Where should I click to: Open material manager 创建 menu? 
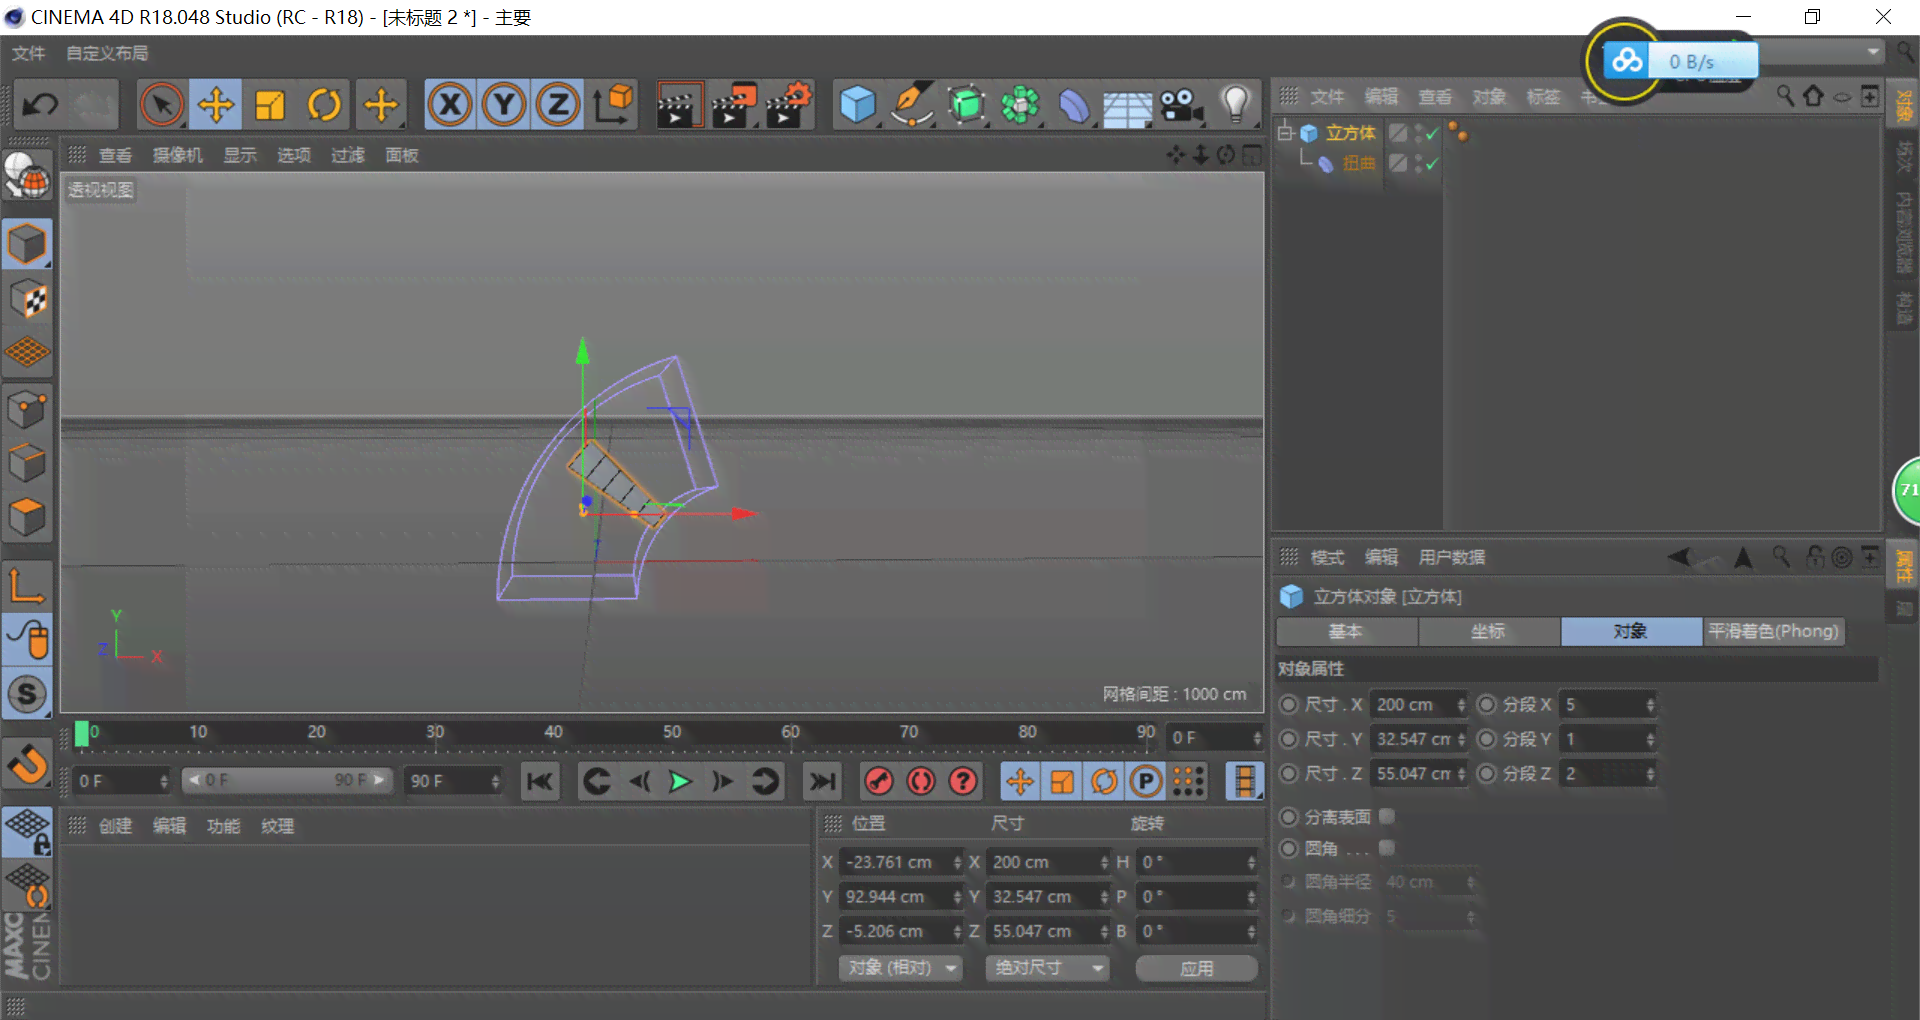(x=116, y=826)
